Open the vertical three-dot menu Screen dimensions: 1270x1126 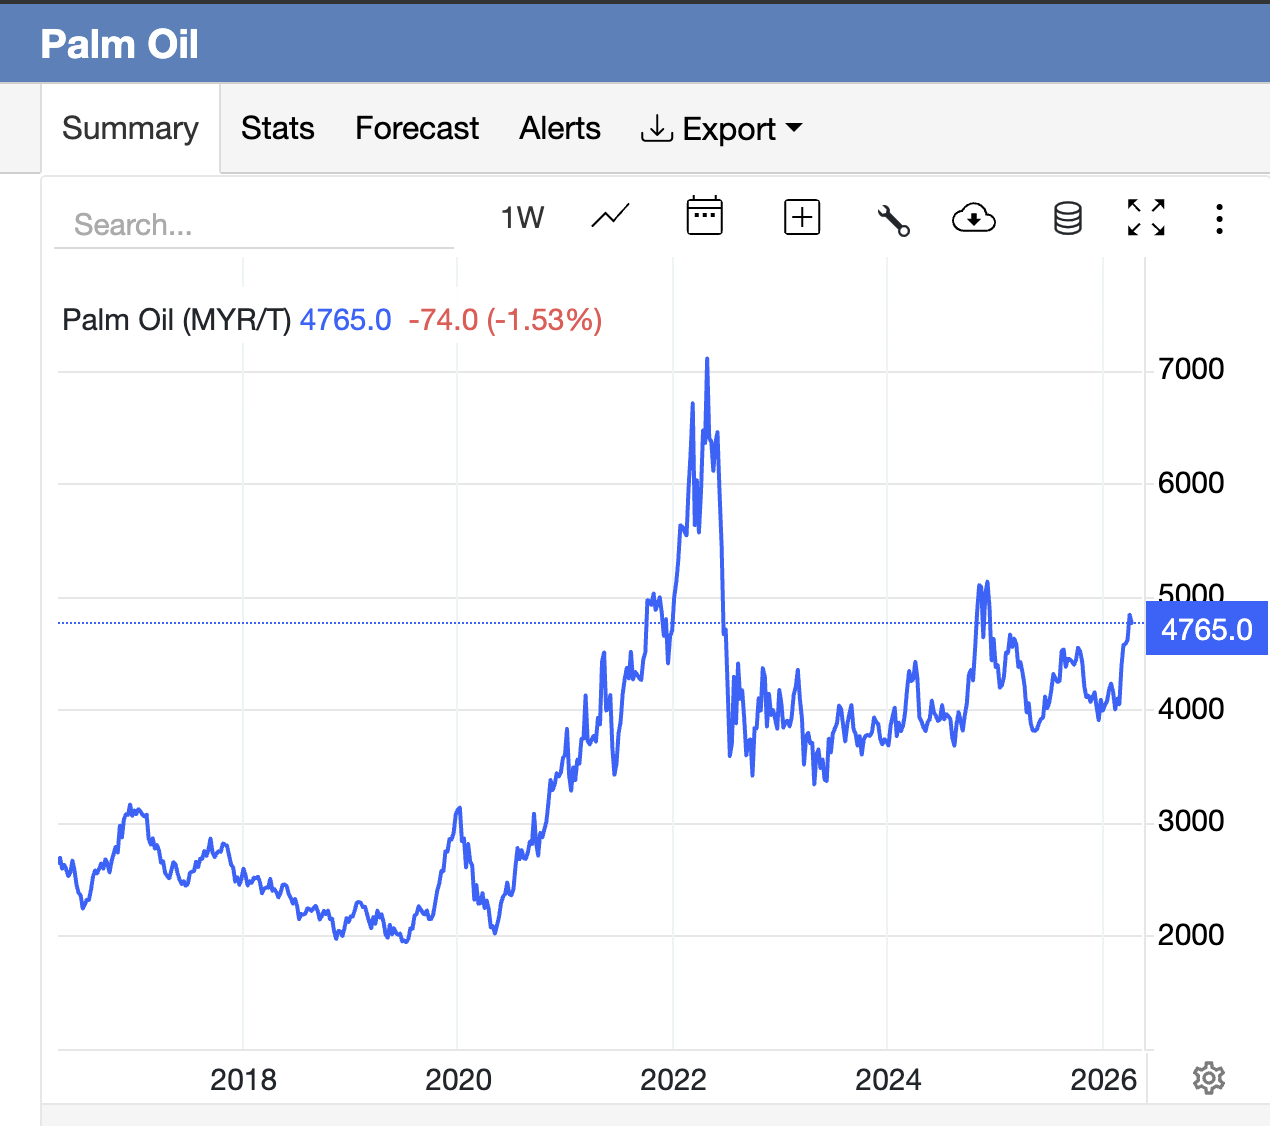[1219, 219]
